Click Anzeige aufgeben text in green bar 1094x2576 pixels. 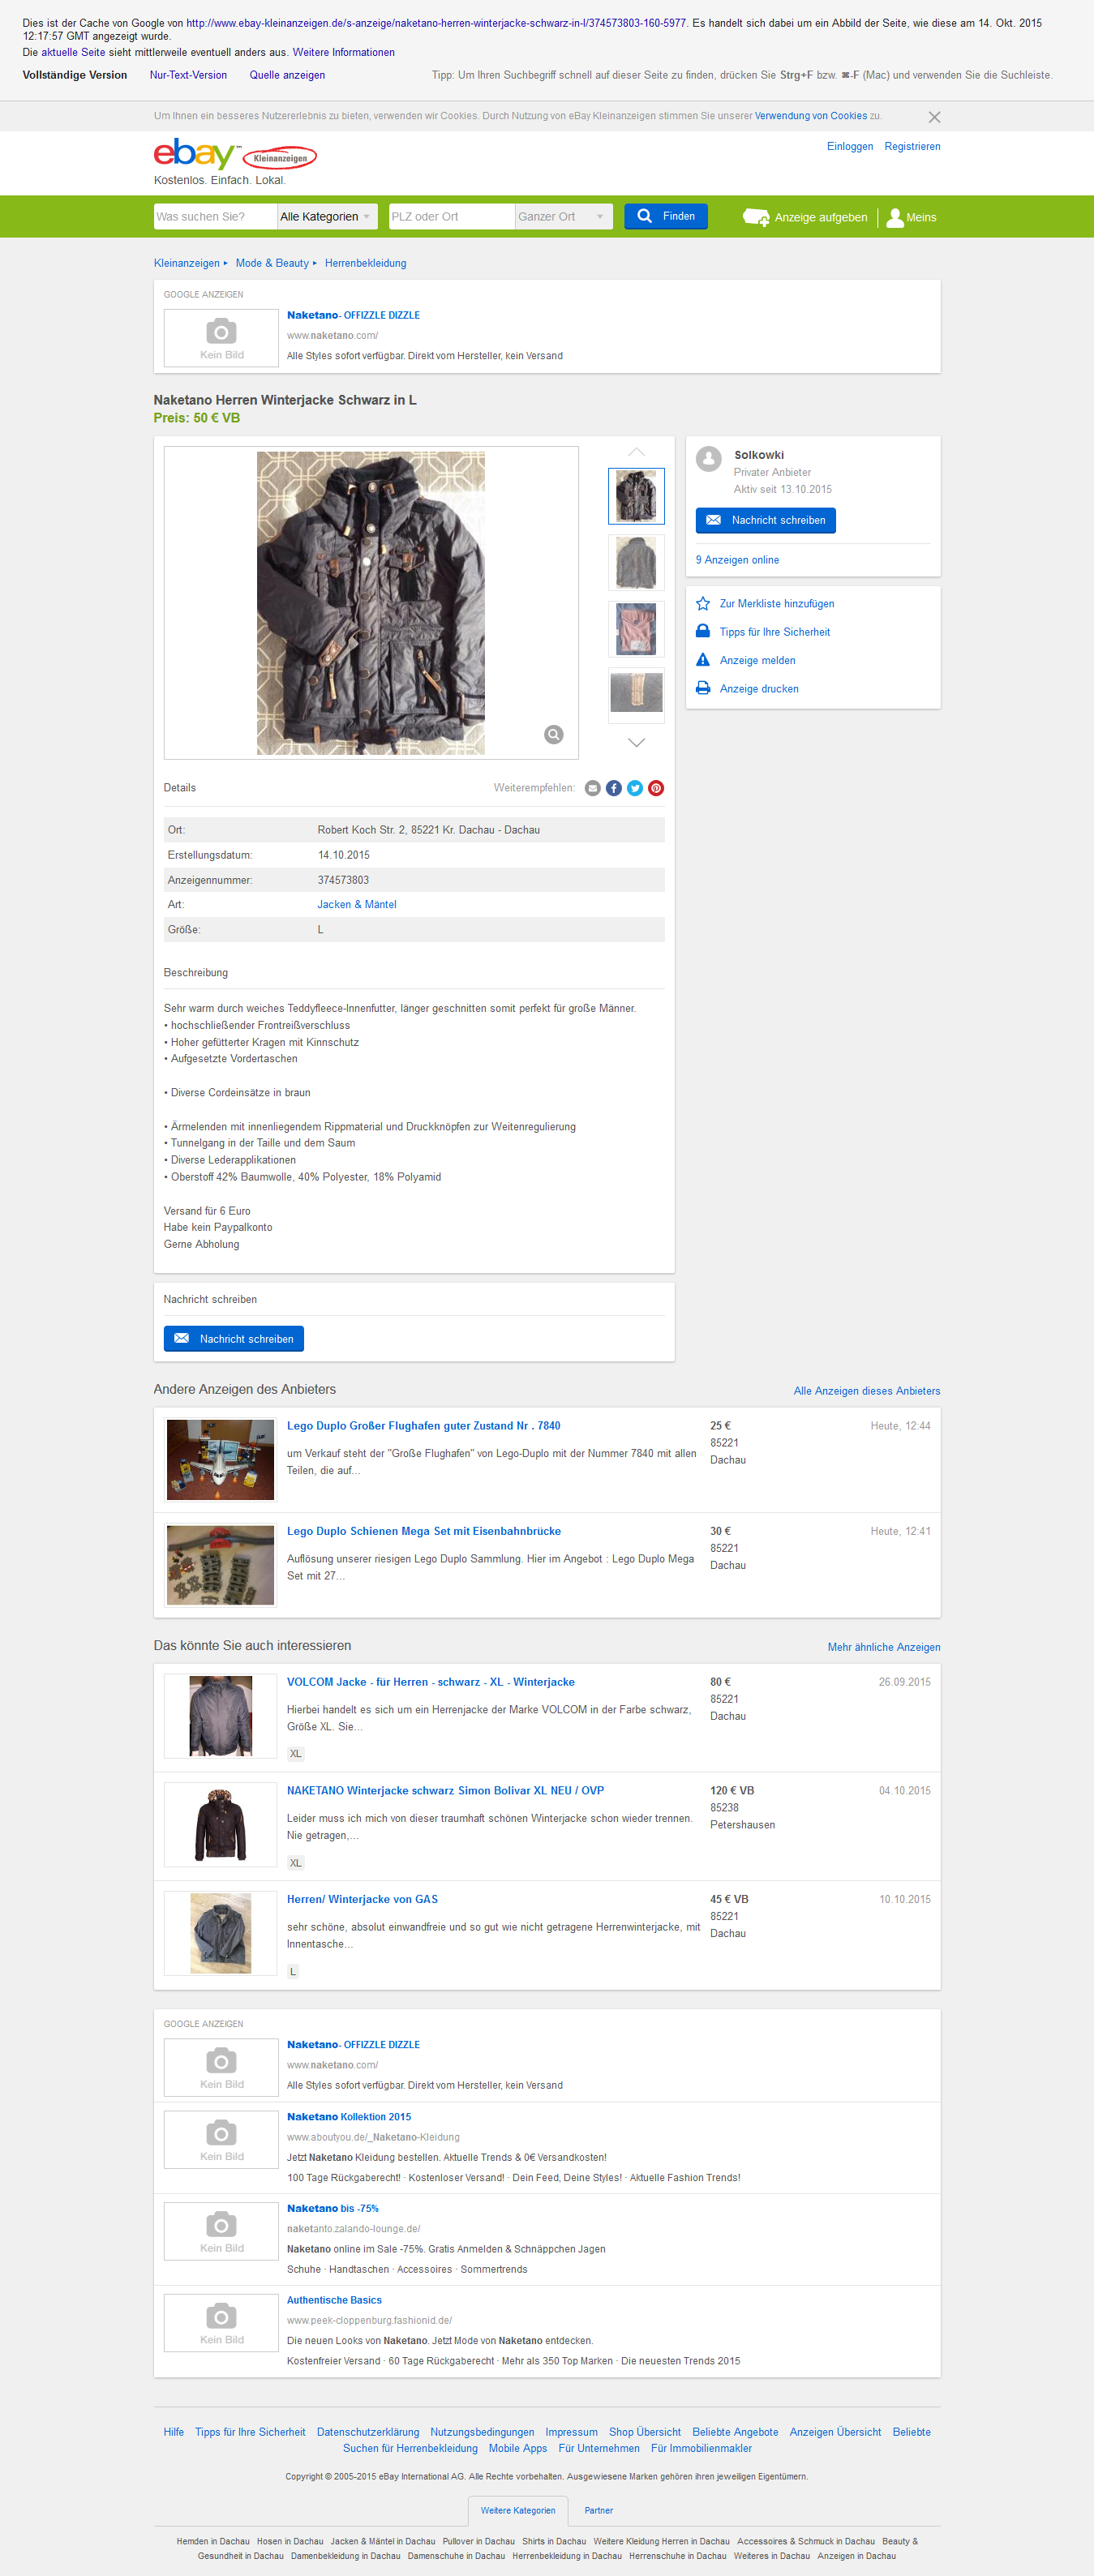coord(821,217)
